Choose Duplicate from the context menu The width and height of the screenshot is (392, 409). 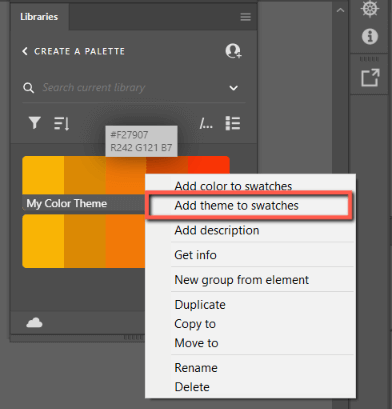[x=200, y=305]
